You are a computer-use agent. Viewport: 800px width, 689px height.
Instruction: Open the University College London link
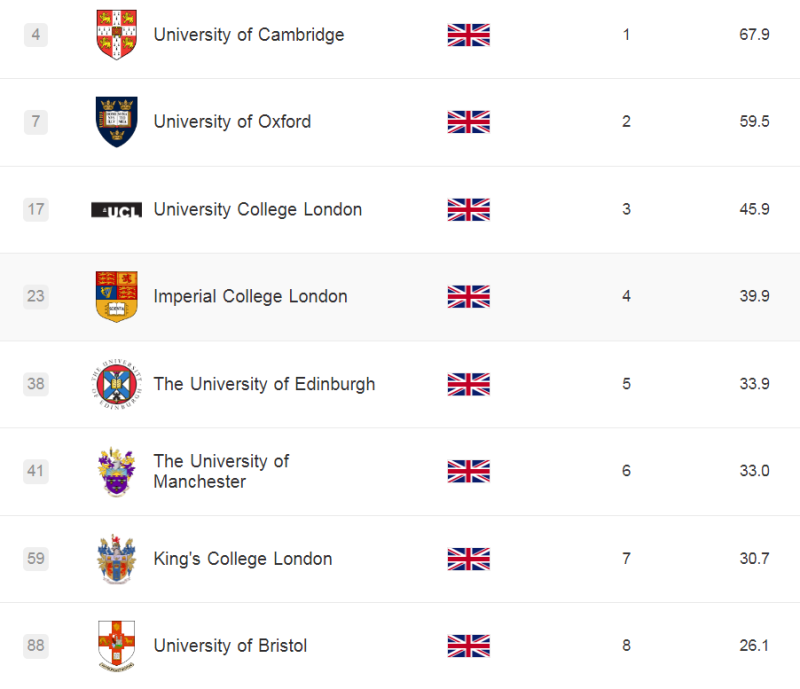tap(257, 210)
